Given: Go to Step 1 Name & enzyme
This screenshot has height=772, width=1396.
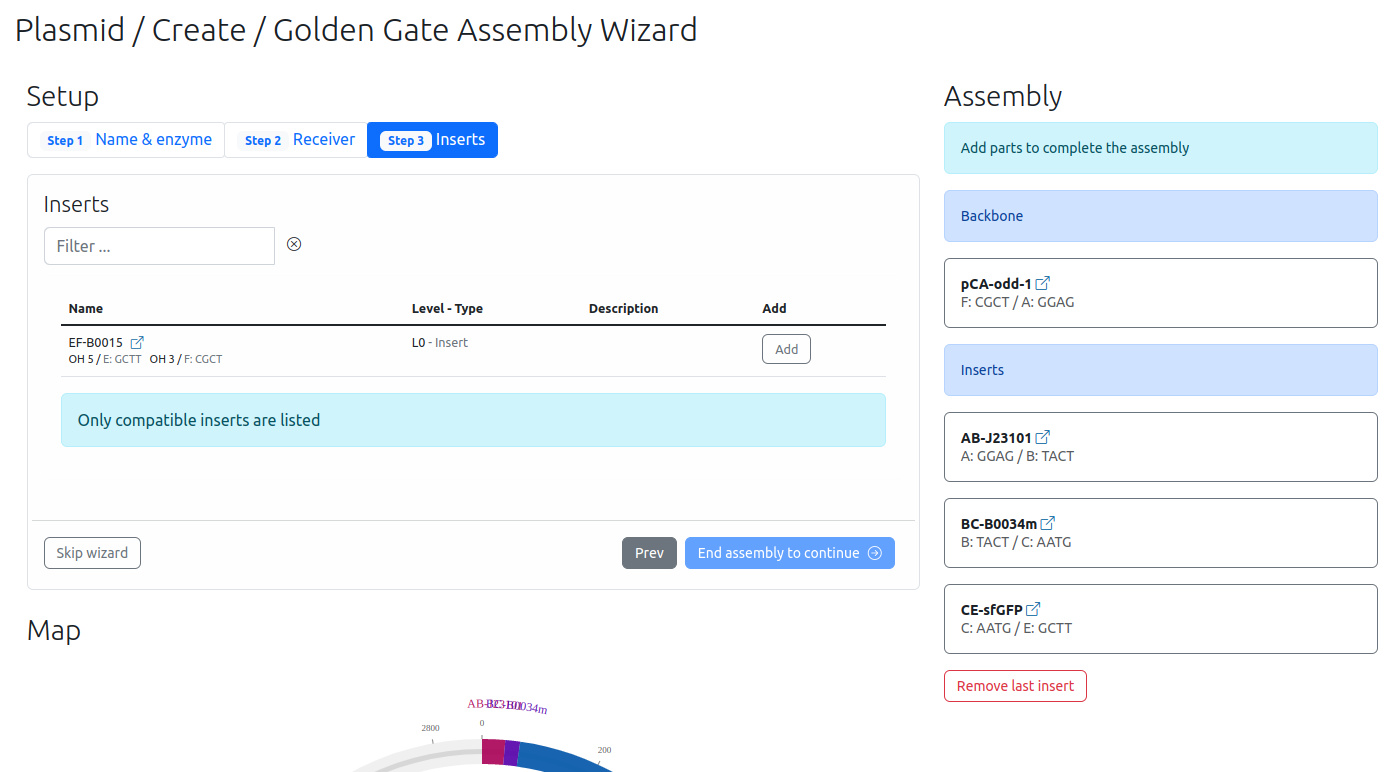Looking at the screenshot, I should (x=126, y=140).
